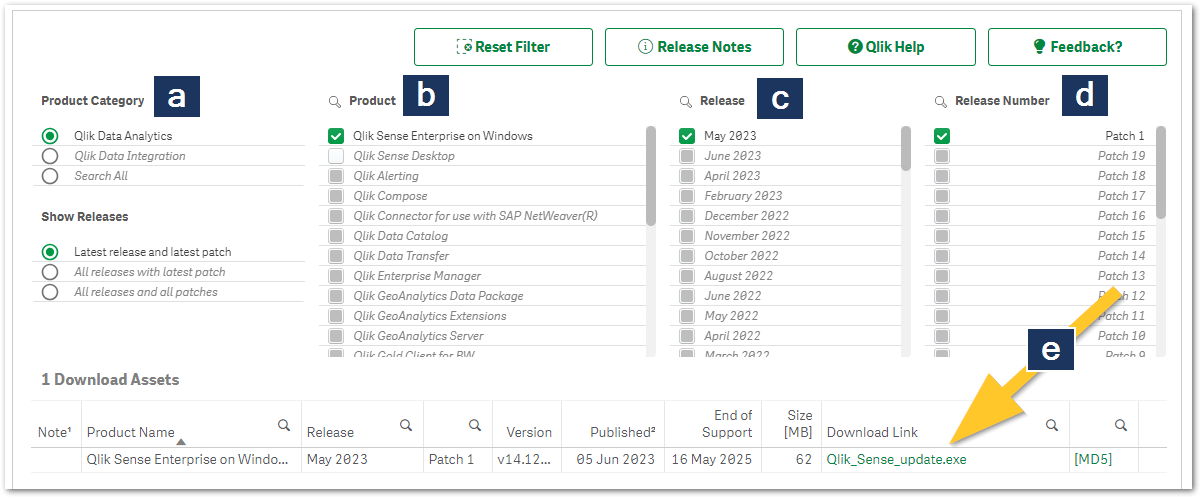Viewport: 1201px width, 498px height.
Task: Click the Version column header
Action: [529, 433]
